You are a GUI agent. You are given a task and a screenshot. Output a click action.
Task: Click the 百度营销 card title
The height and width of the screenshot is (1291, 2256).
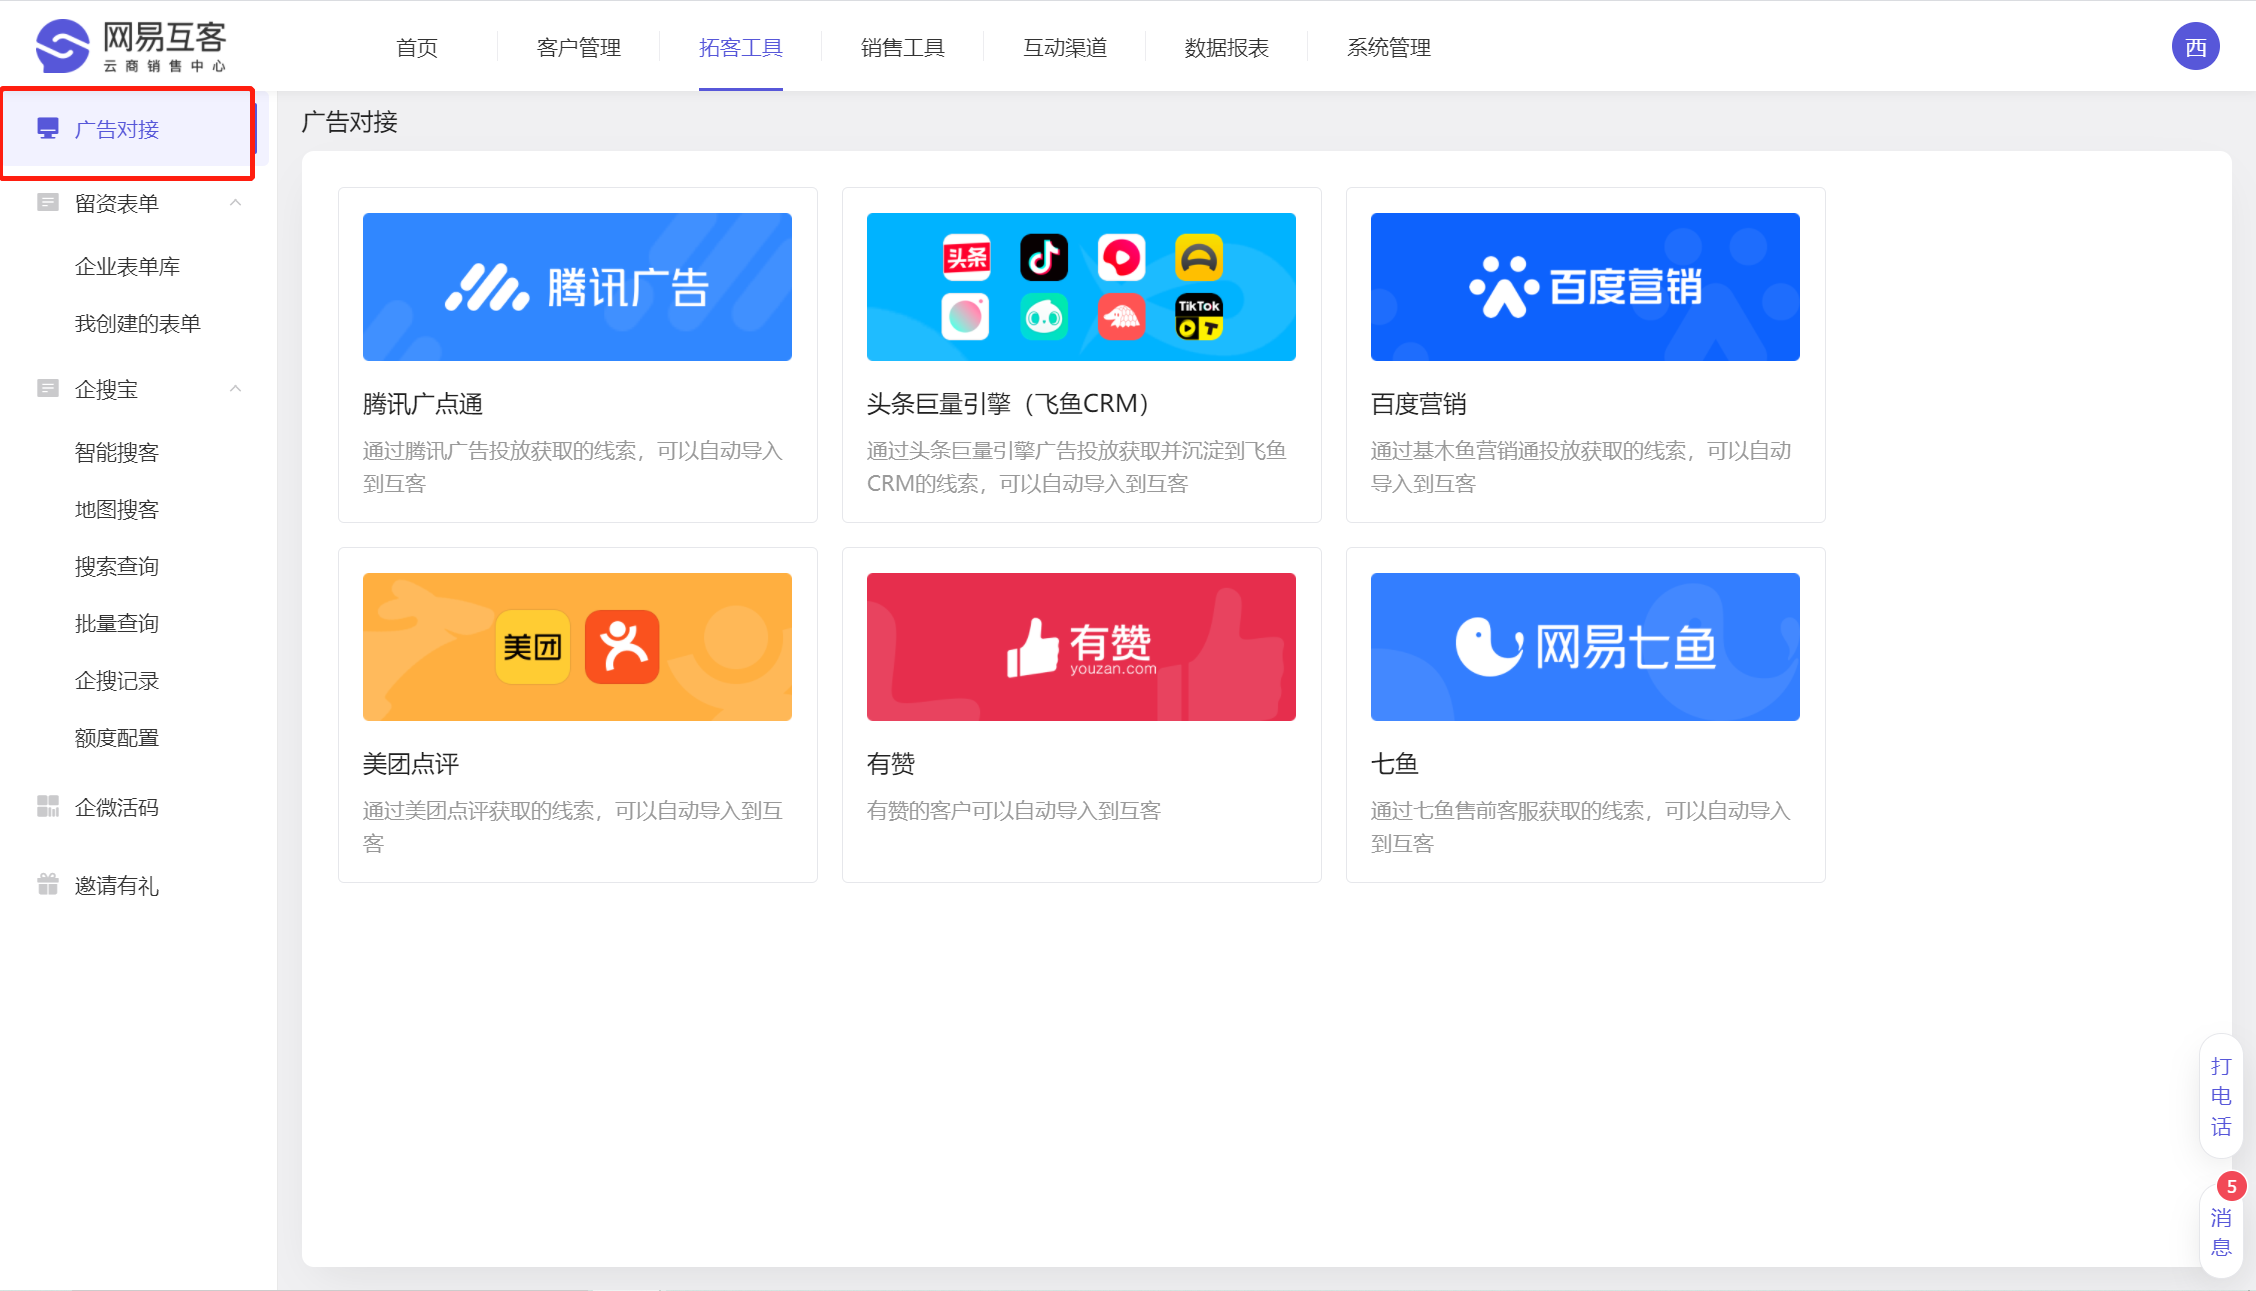click(1419, 404)
